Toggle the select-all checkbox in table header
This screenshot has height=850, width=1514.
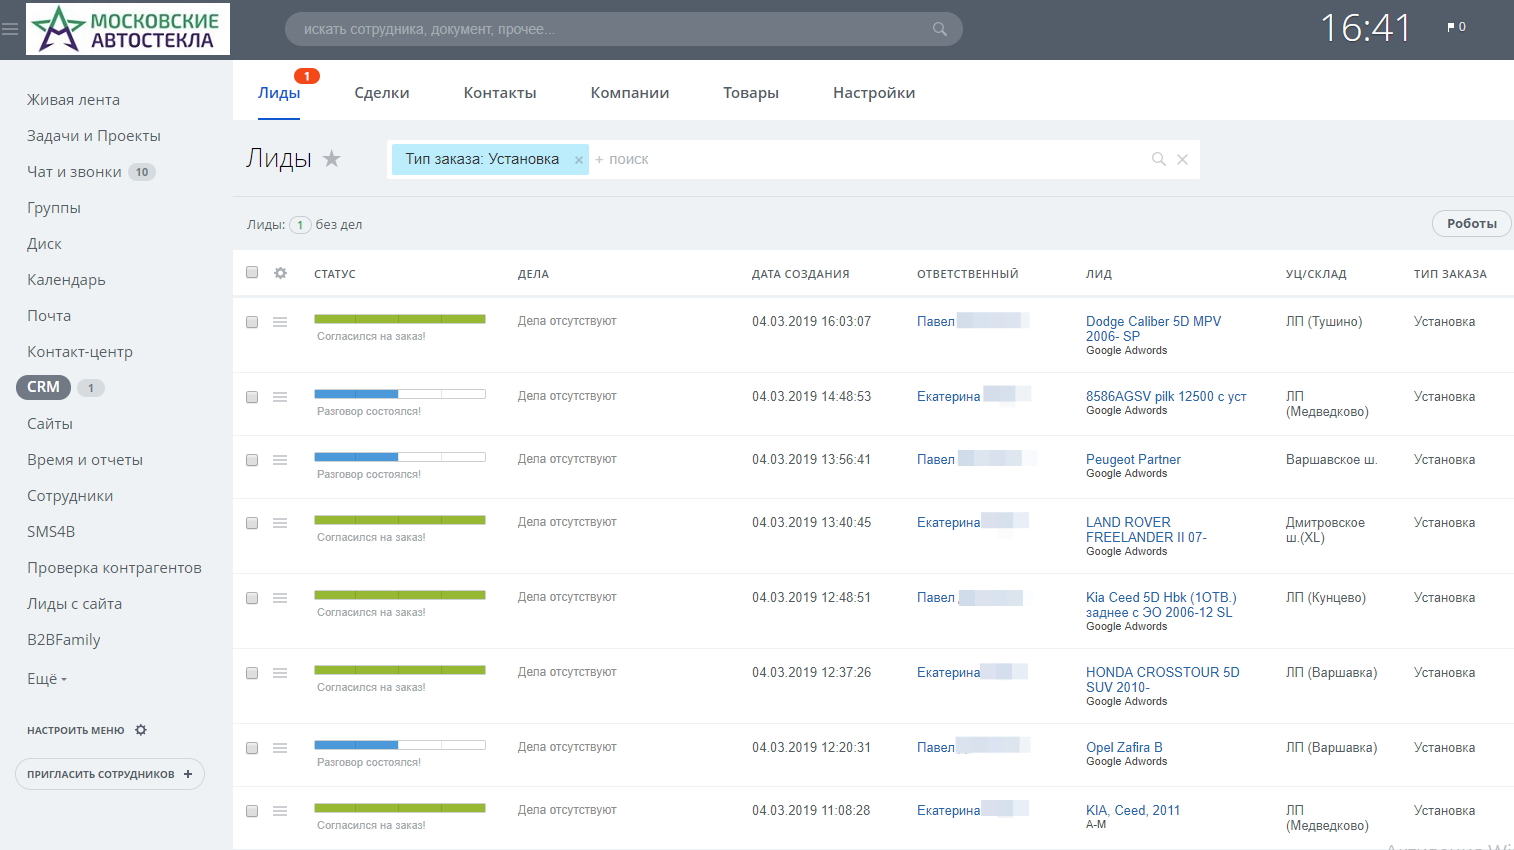(252, 272)
